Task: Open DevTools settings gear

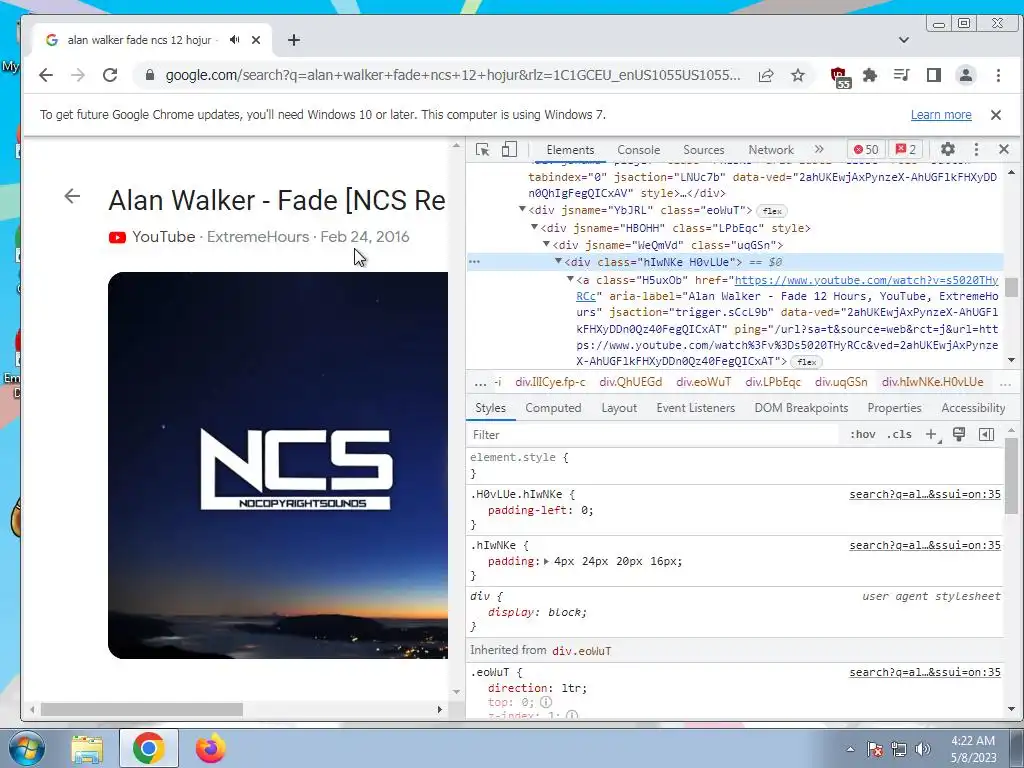Action: pos(948,150)
